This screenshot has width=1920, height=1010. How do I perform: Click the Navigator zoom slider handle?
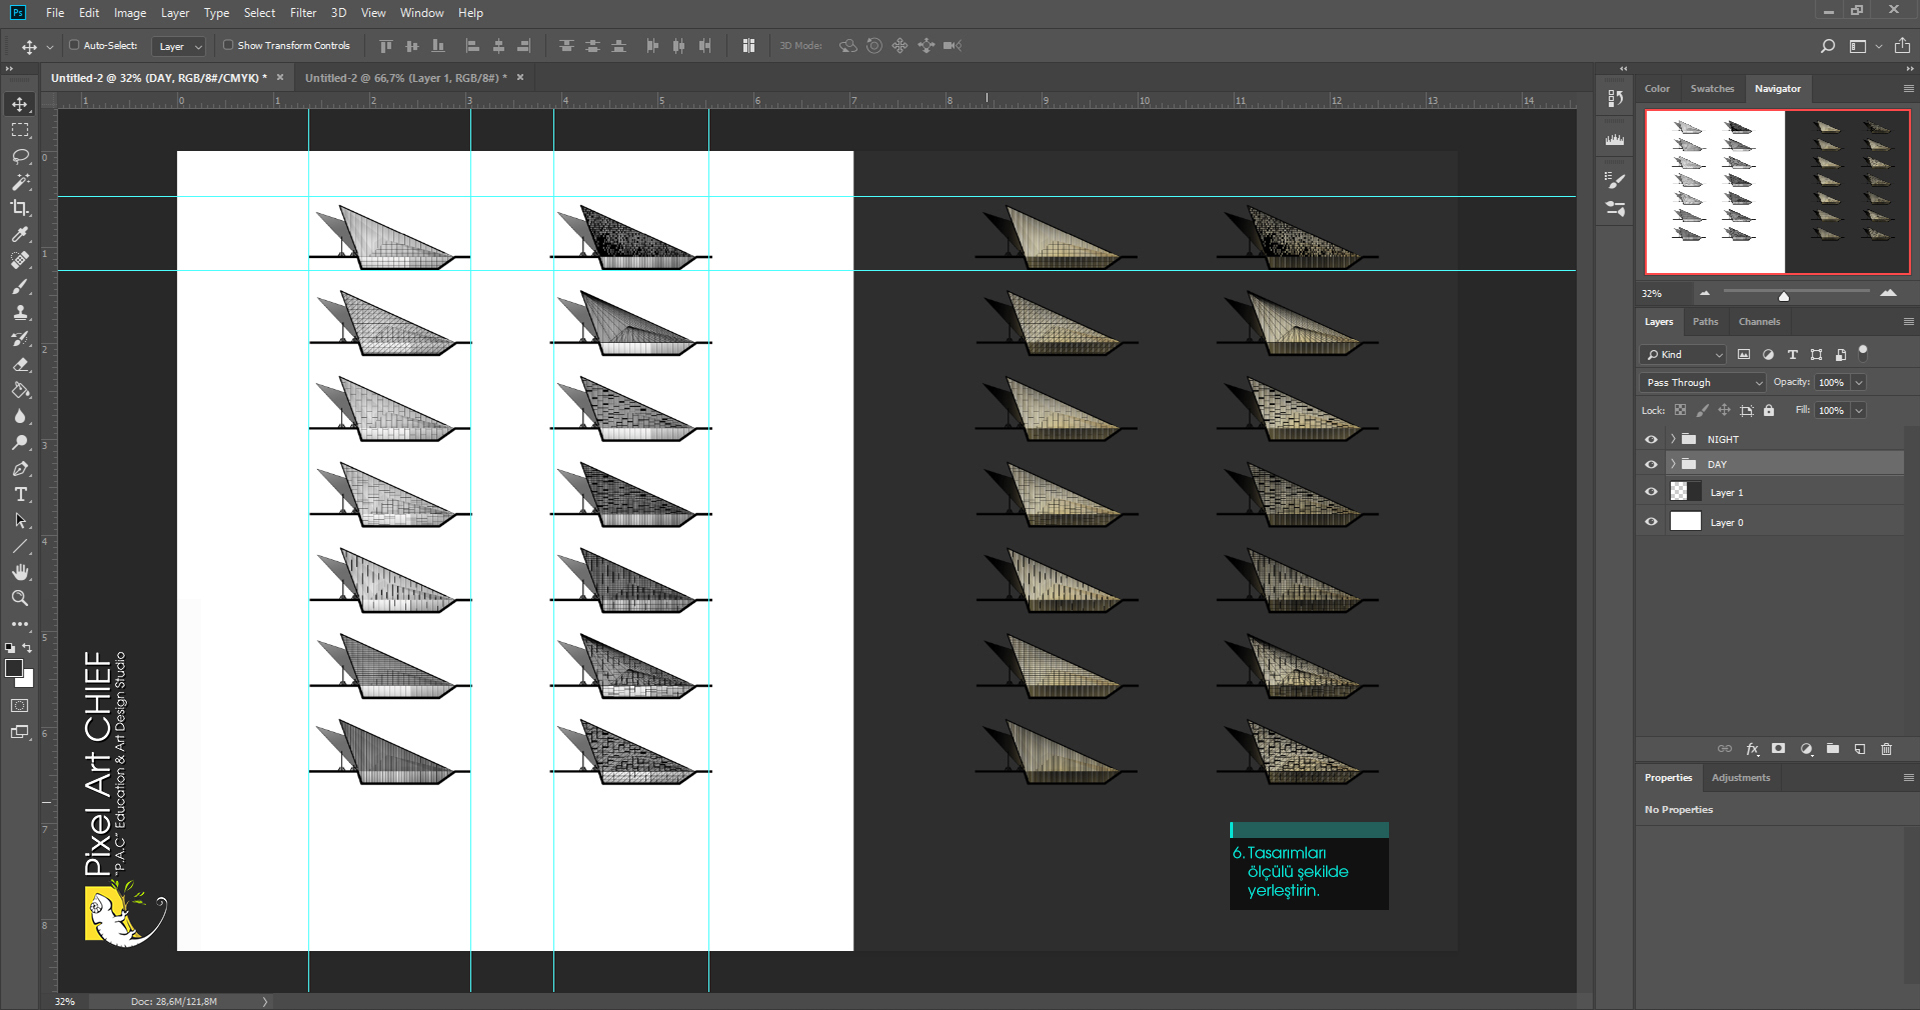click(1783, 296)
